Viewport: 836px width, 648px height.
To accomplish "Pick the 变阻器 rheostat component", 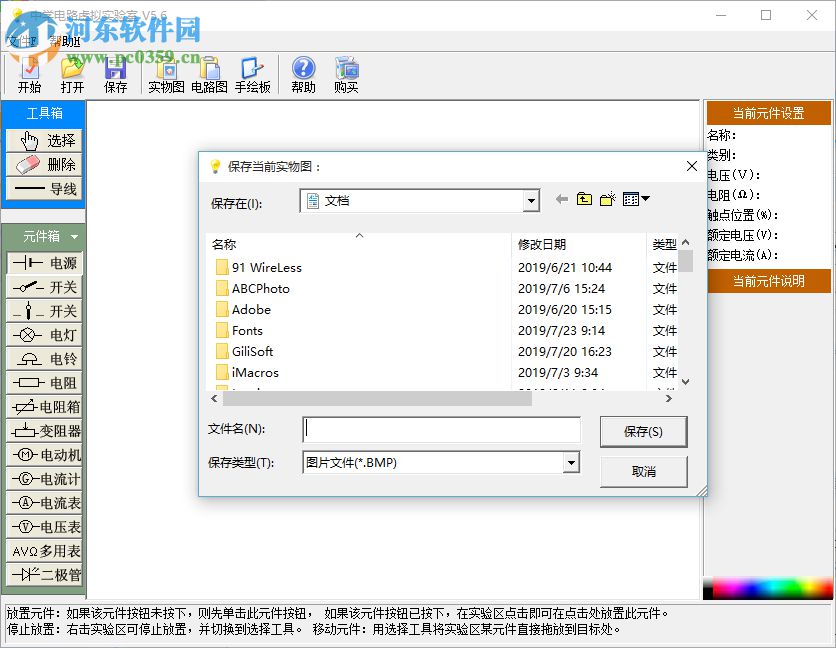I will pos(44,431).
